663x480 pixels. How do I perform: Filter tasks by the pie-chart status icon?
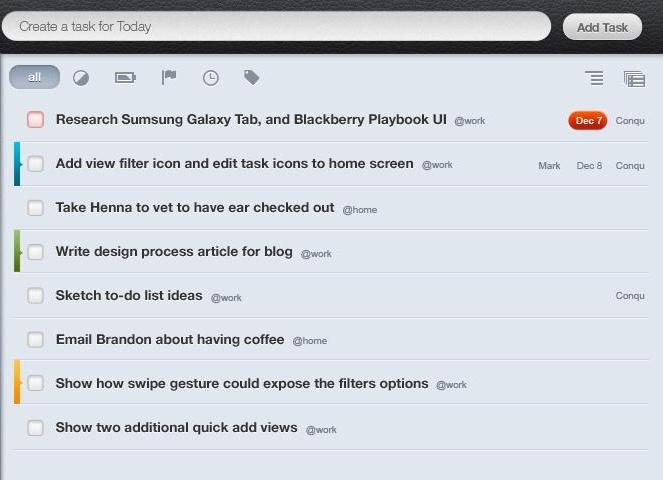(81, 78)
